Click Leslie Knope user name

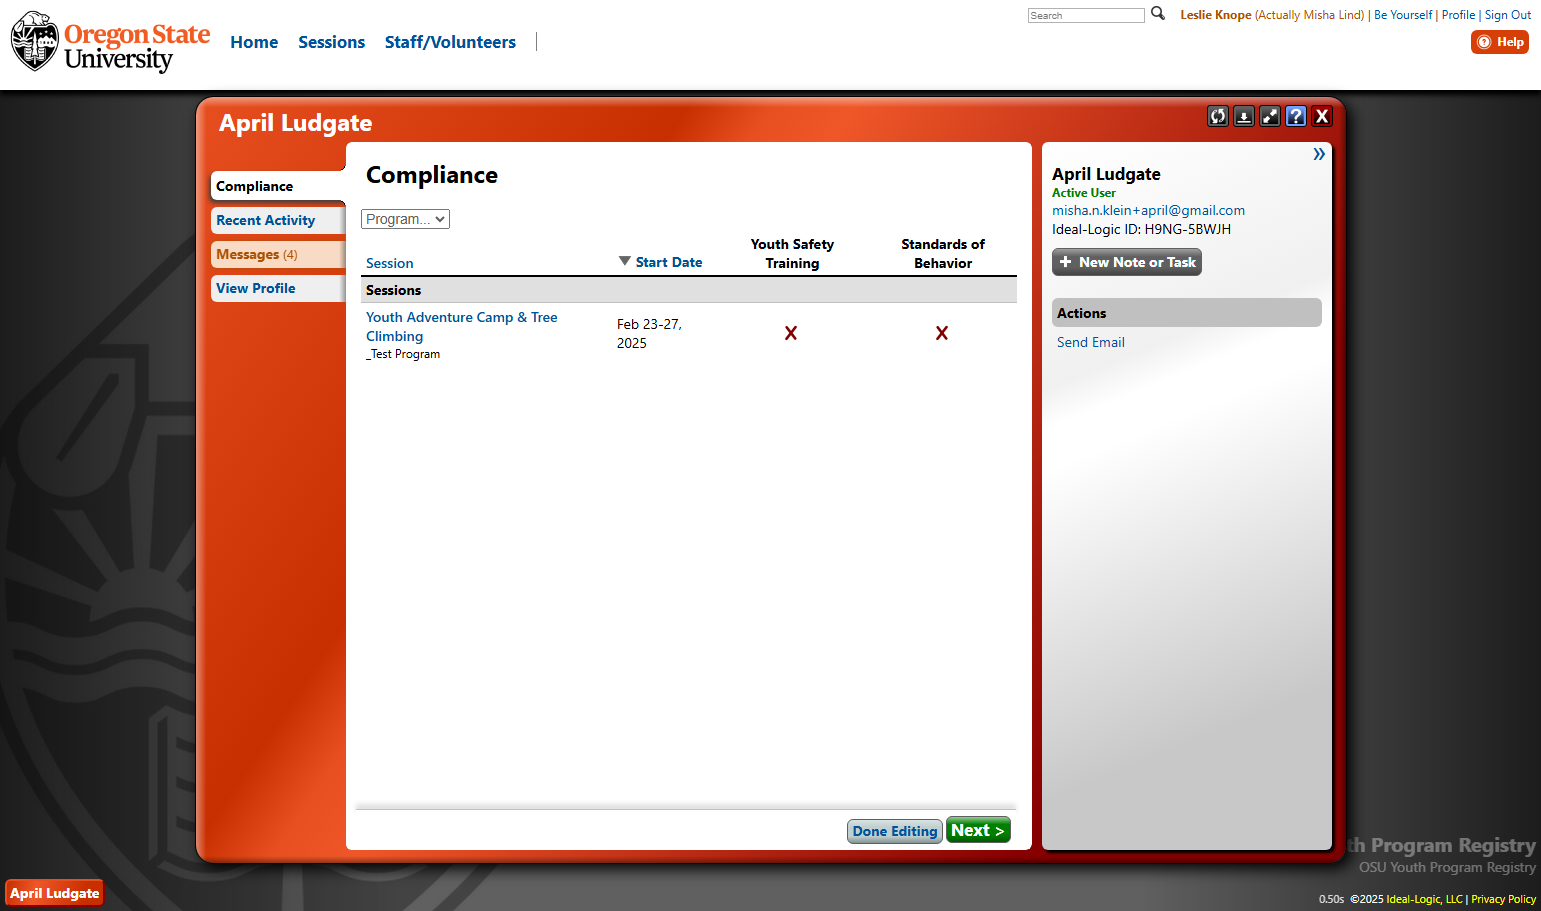coord(1216,15)
